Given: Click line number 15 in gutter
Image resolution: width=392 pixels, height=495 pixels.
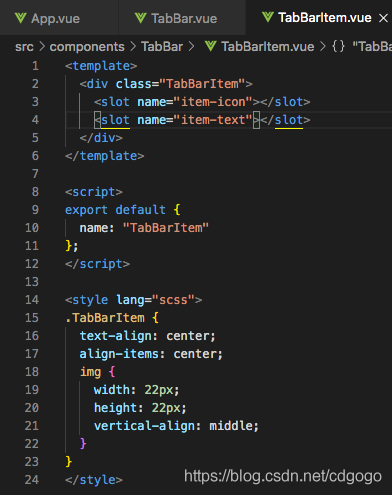Looking at the screenshot, I should 32,318.
